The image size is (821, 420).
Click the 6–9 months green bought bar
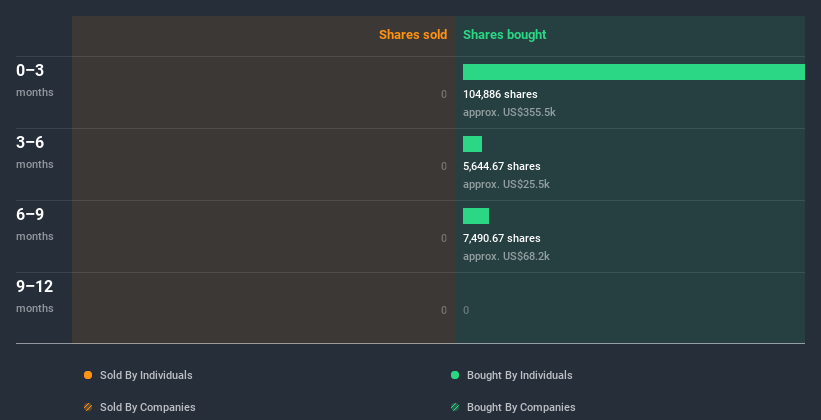pyautogui.click(x=476, y=216)
